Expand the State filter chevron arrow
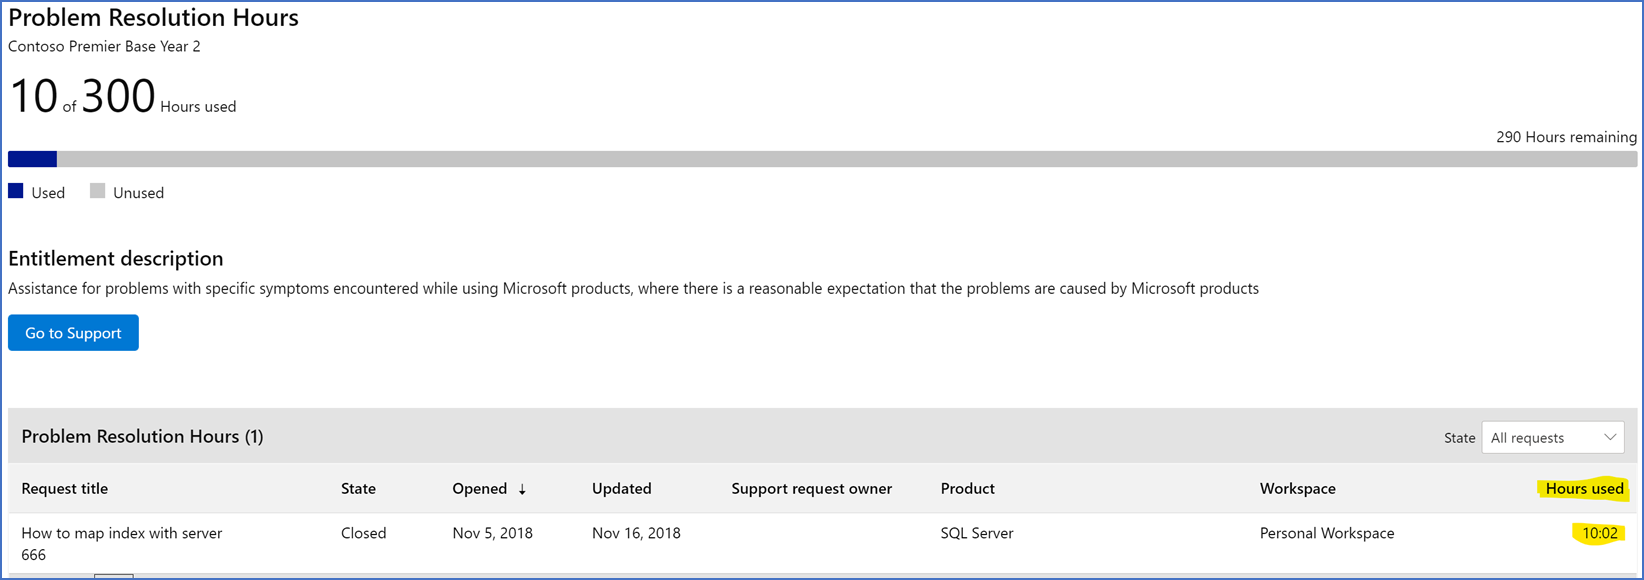Screen dimensions: 1644x580 coord(1610,437)
